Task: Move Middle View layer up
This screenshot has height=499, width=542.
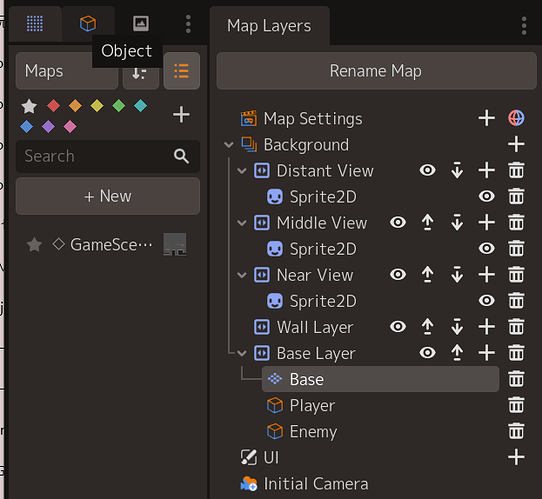Action: coord(428,222)
